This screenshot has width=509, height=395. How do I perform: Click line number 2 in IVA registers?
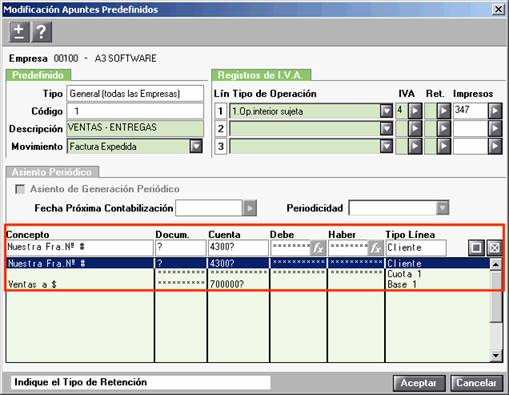click(x=220, y=129)
